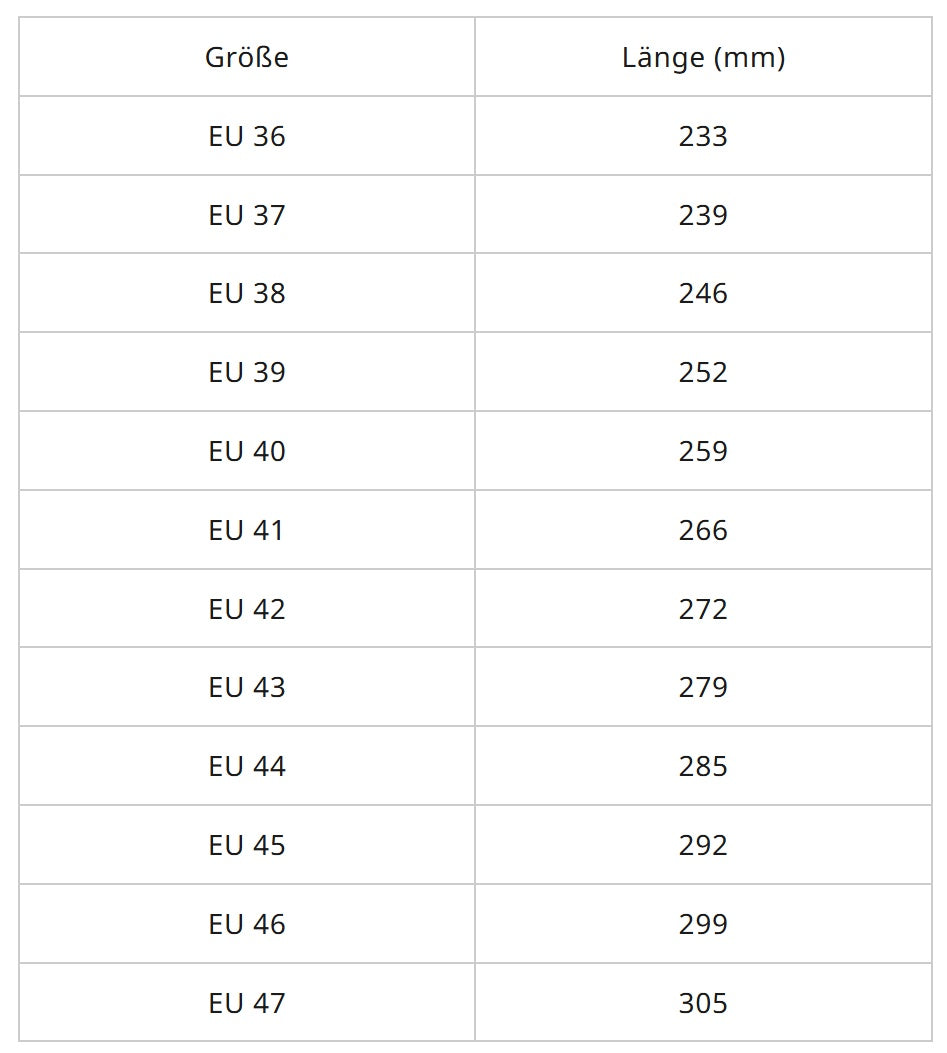Select the 305 length cell
The width and height of the screenshot is (947, 1053).
point(703,1003)
